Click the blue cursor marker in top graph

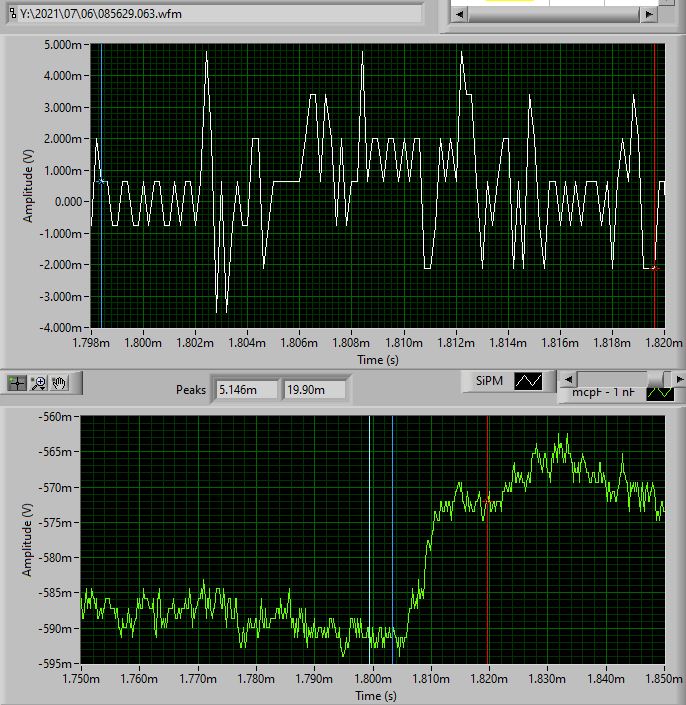coord(101,182)
